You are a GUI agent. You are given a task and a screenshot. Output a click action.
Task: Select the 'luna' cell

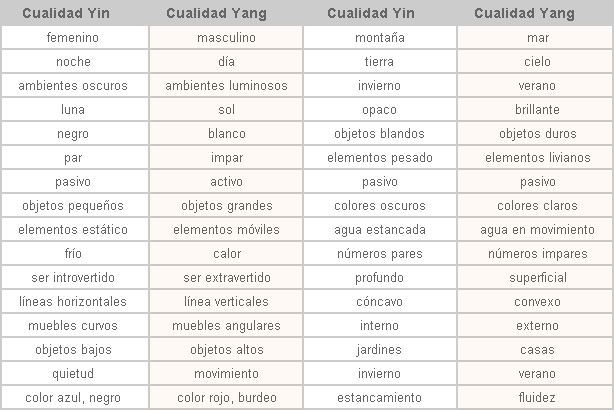point(73,110)
